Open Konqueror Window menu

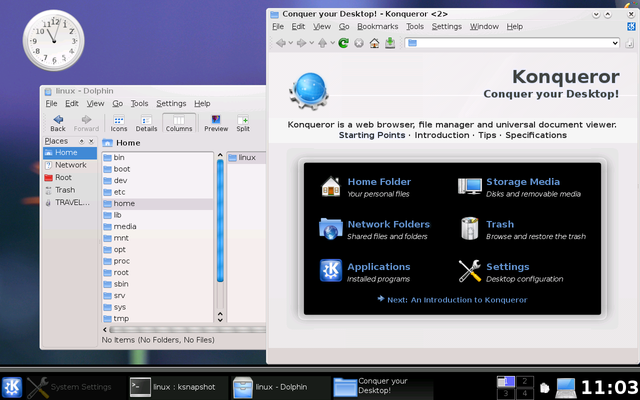click(x=484, y=27)
